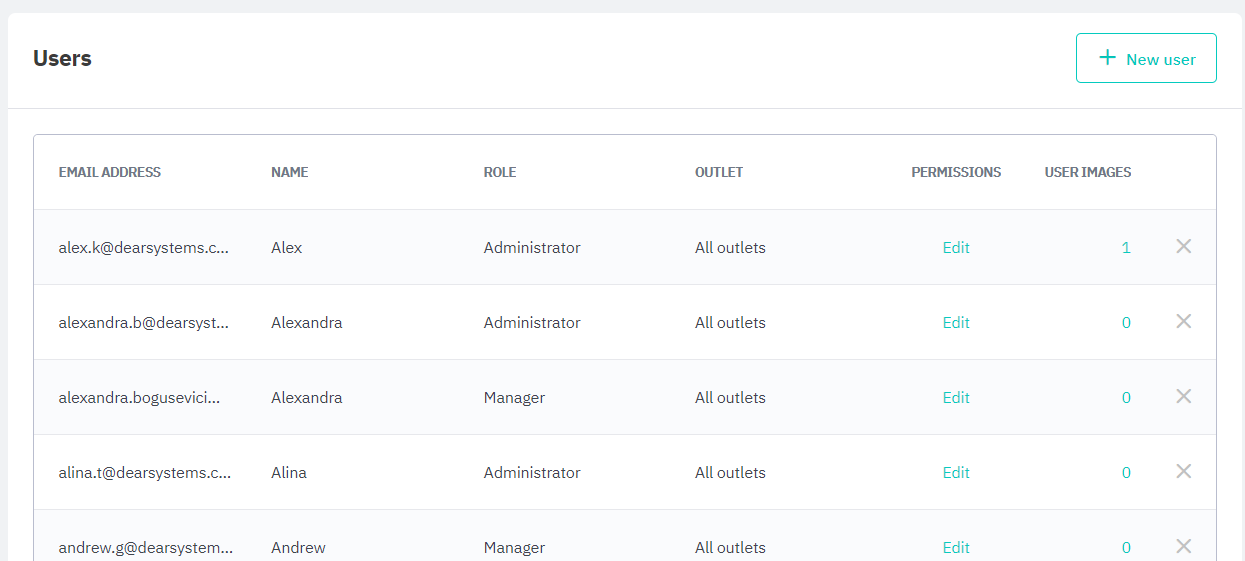Remove the Alina user row
This screenshot has height=561, width=1245.
[x=1183, y=471]
